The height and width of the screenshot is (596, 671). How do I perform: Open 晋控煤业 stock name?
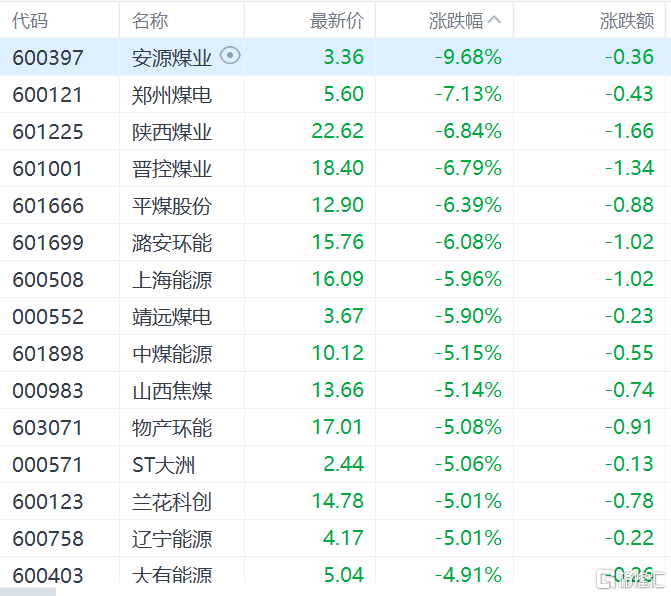[172, 169]
